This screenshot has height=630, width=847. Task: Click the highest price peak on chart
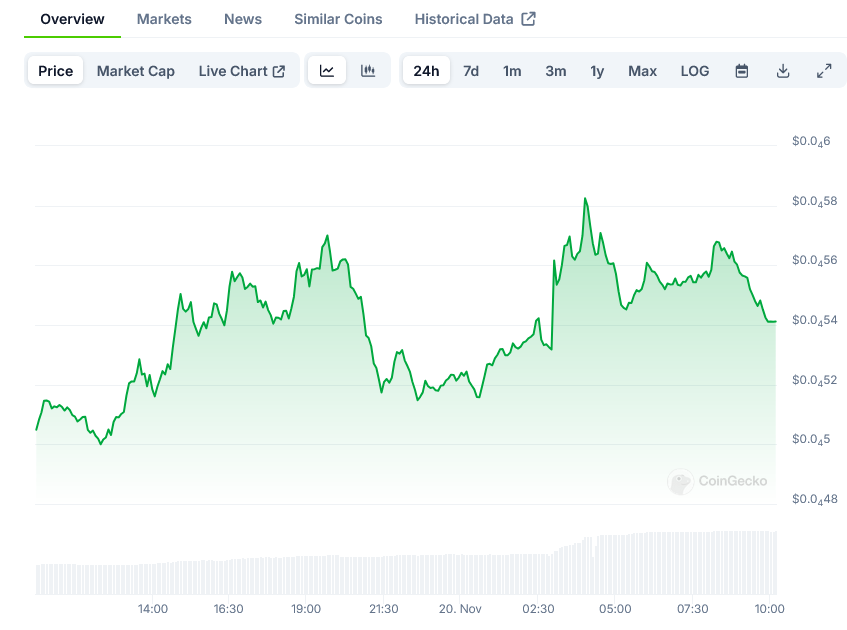(585, 199)
